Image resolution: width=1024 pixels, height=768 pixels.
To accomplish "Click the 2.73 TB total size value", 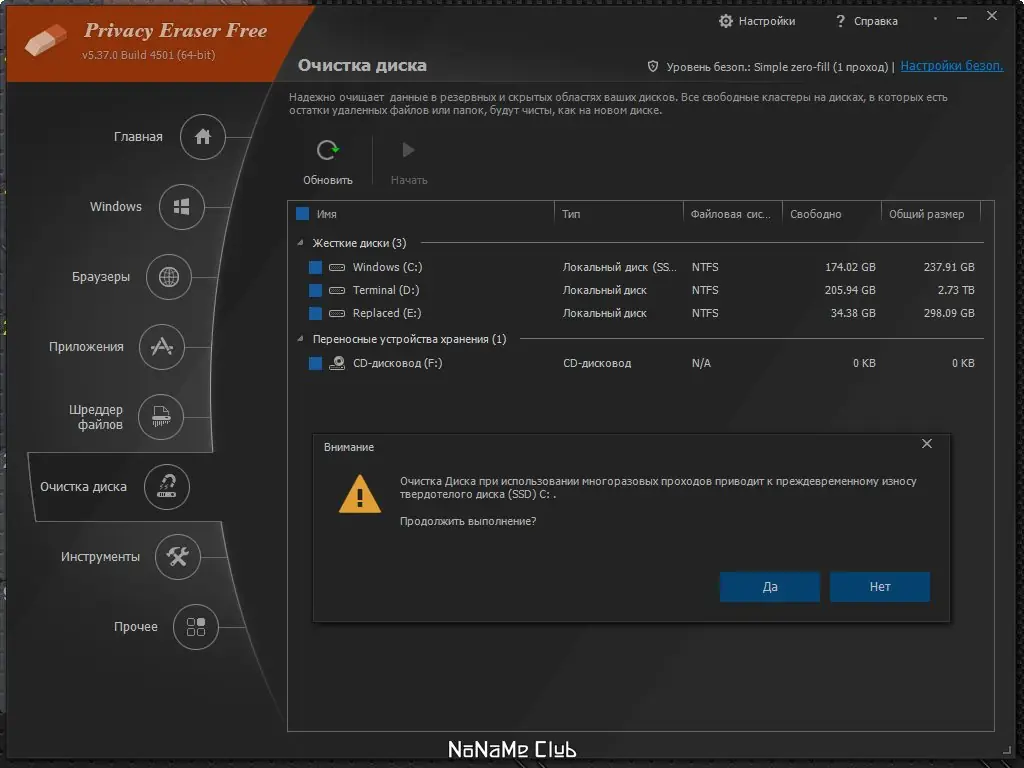I will coord(956,290).
